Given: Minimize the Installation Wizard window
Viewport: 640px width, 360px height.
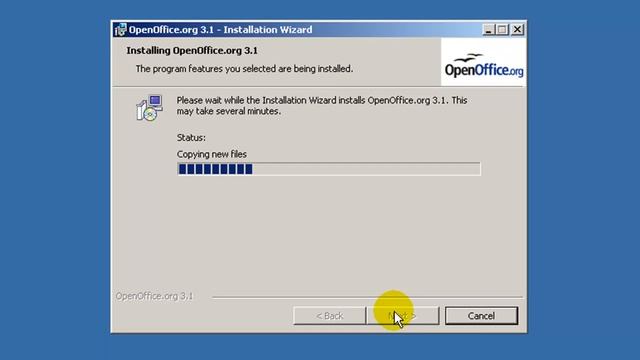Looking at the screenshot, I should click(489, 29).
